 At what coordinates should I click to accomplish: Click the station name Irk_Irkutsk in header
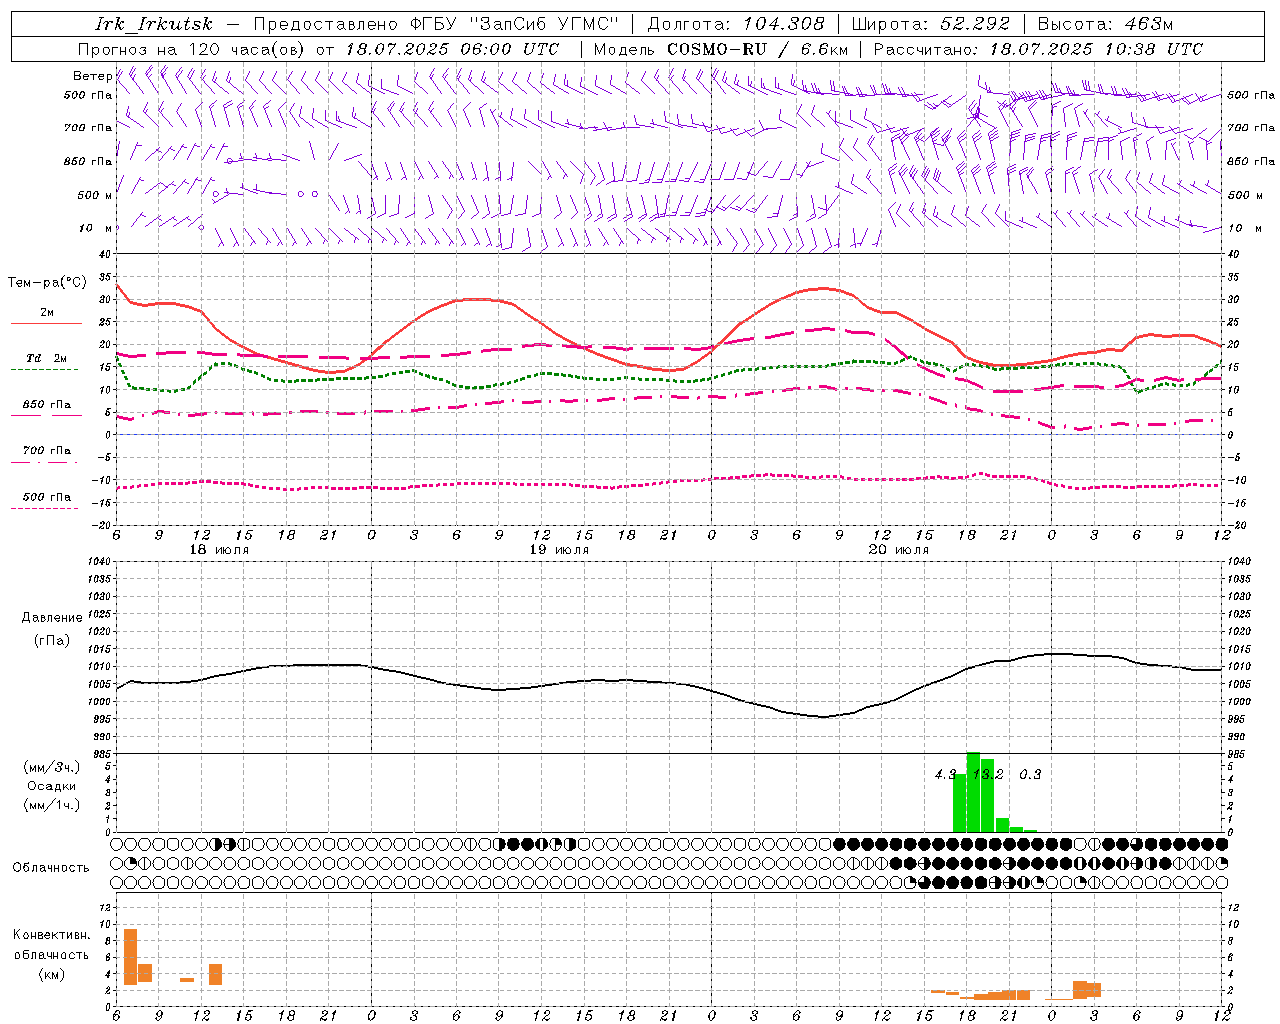[x=153, y=24]
